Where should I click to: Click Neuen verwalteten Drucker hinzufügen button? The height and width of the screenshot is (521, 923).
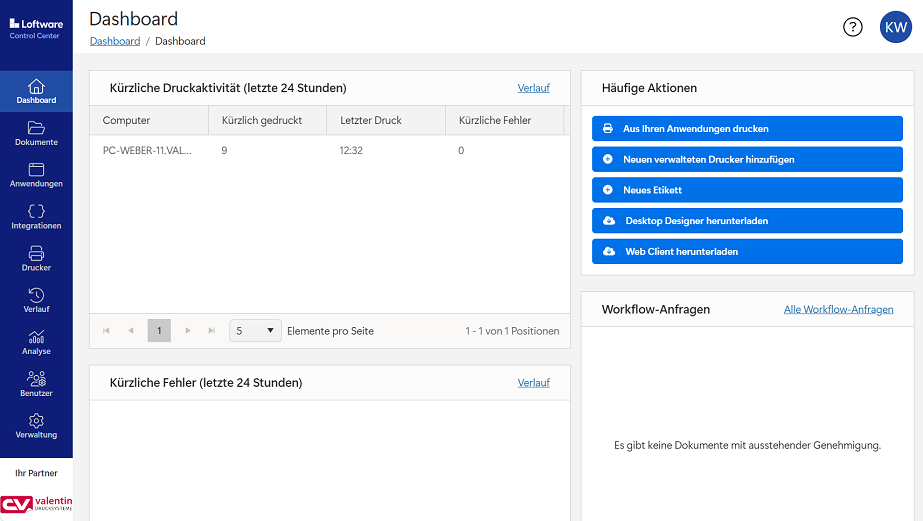coord(747,160)
